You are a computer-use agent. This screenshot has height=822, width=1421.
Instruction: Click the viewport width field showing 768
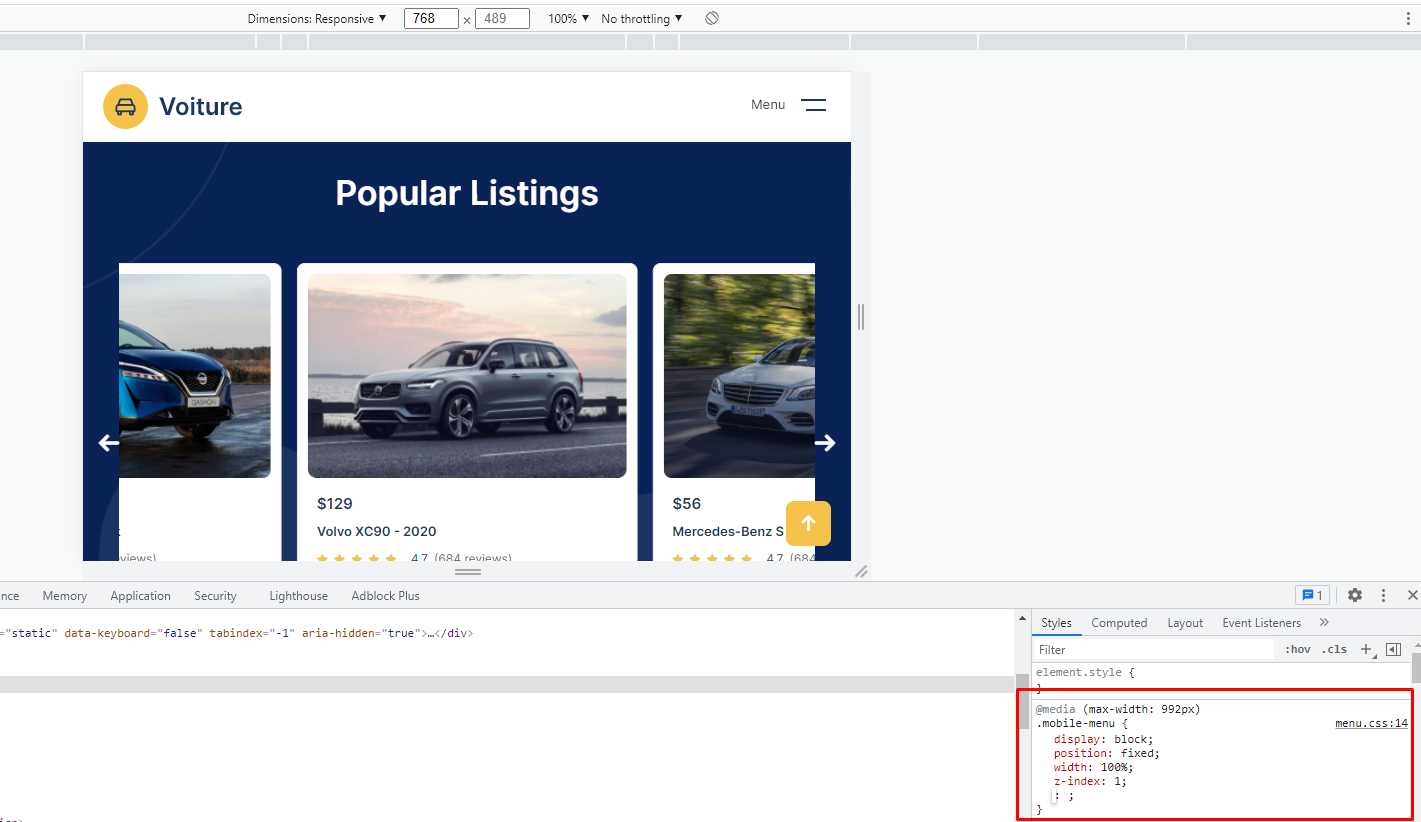tap(431, 19)
